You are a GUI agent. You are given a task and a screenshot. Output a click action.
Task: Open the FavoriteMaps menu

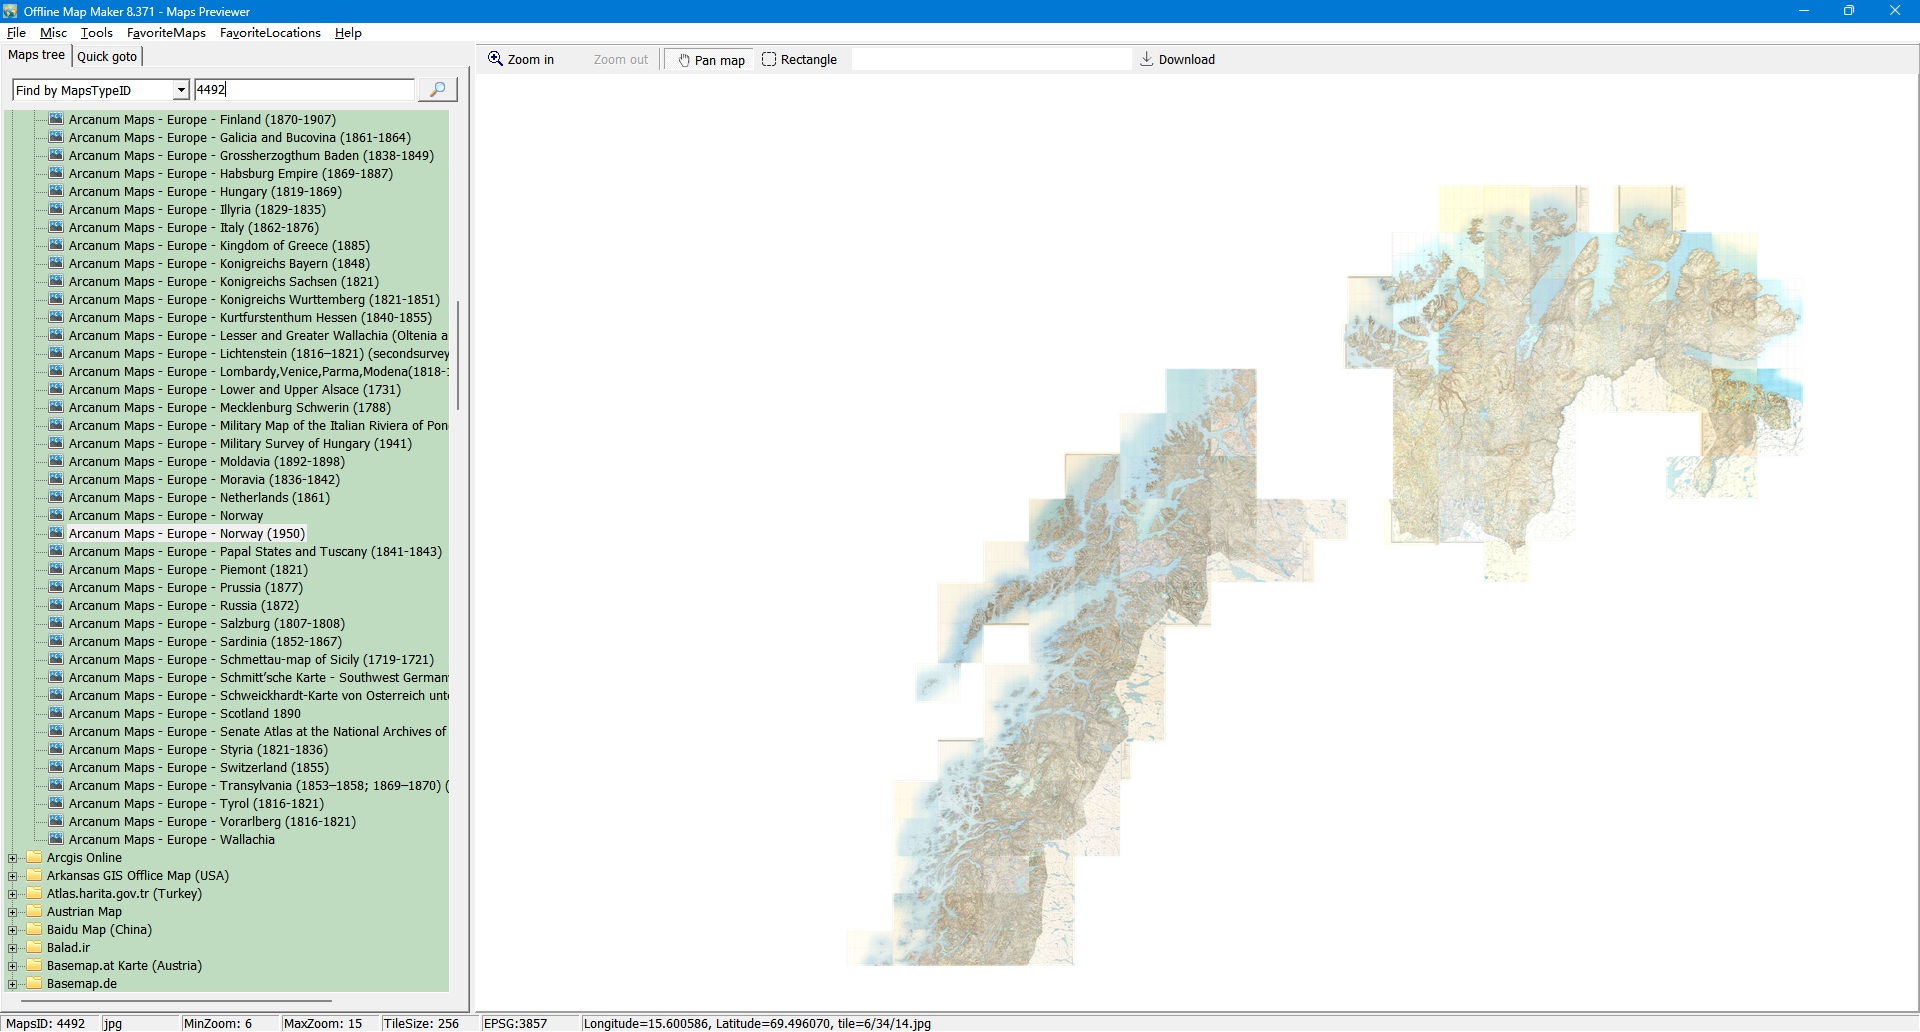[166, 33]
